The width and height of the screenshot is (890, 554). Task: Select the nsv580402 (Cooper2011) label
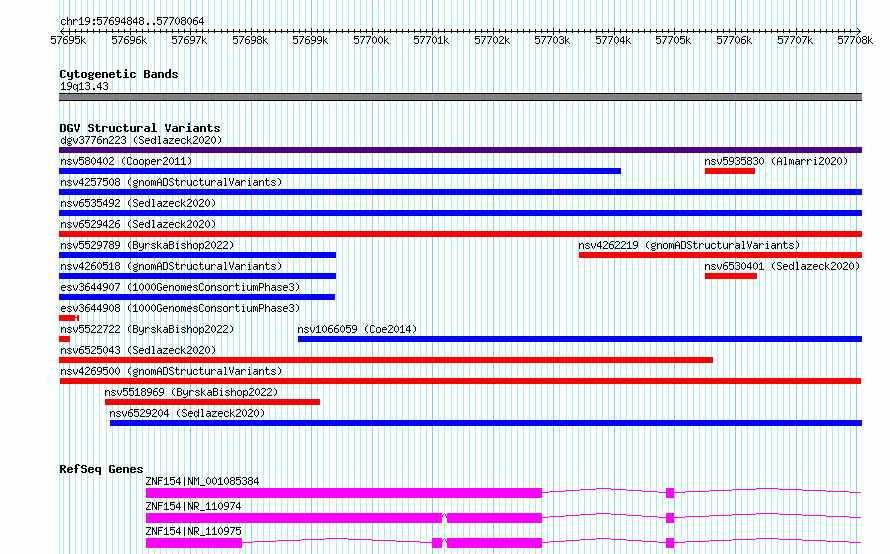126,161
